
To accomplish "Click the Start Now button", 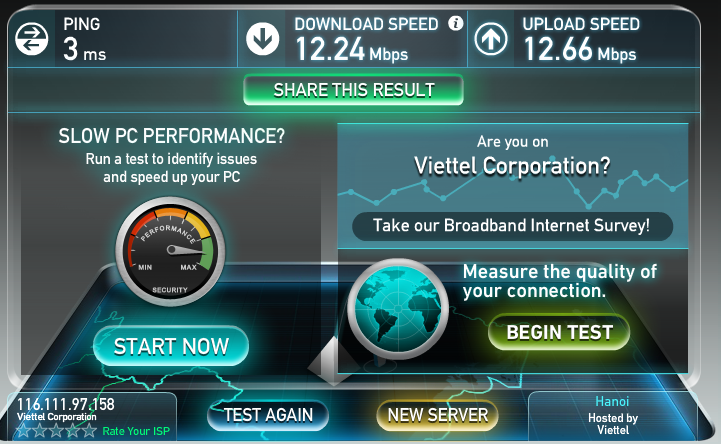I will pos(171,346).
